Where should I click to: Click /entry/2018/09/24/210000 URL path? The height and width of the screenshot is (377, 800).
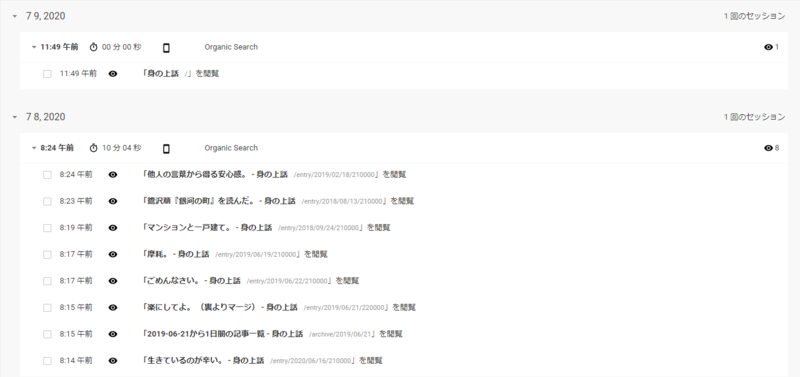click(318, 228)
